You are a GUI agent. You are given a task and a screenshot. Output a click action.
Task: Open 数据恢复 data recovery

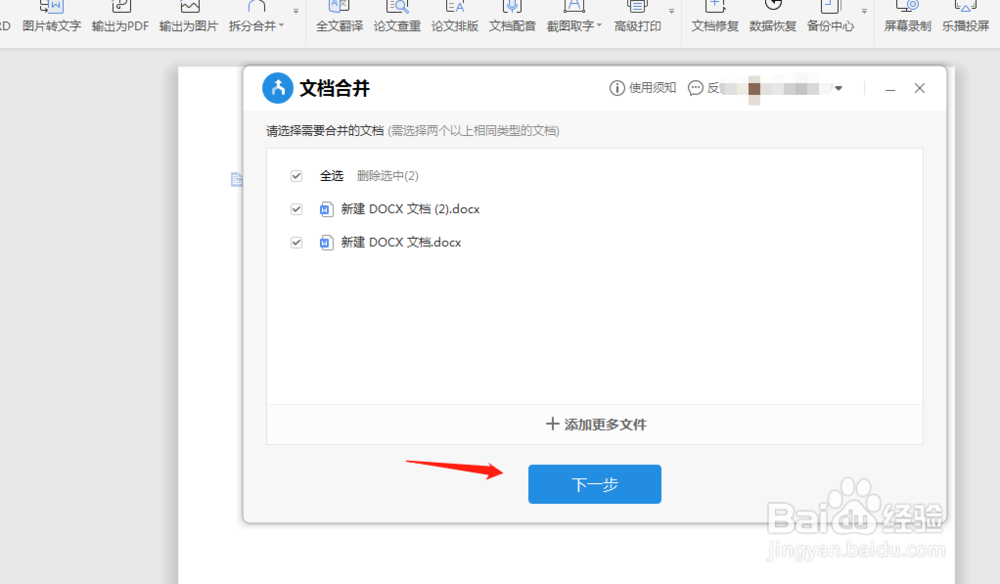pos(772,18)
